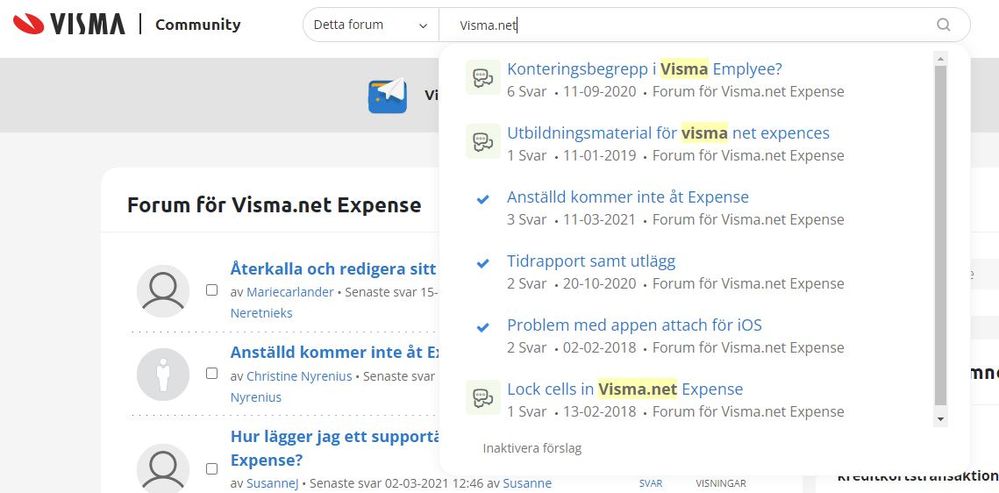Open forum post Återkalla och redigera sitt
Image resolution: width=999 pixels, height=493 pixels.
[x=333, y=268]
